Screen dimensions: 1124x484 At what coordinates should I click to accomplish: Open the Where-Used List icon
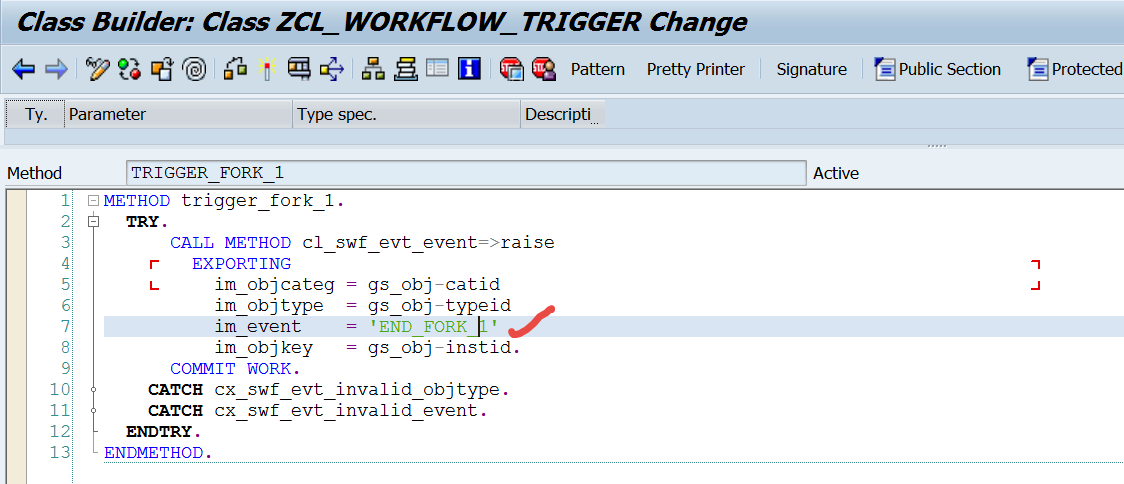coord(299,69)
